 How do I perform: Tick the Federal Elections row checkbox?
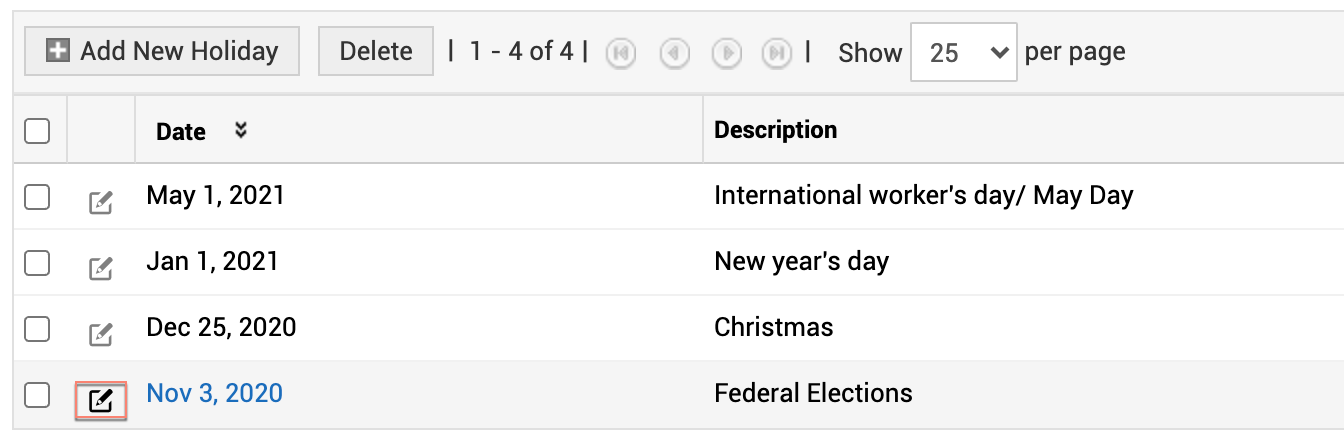pyautogui.click(x=37, y=395)
